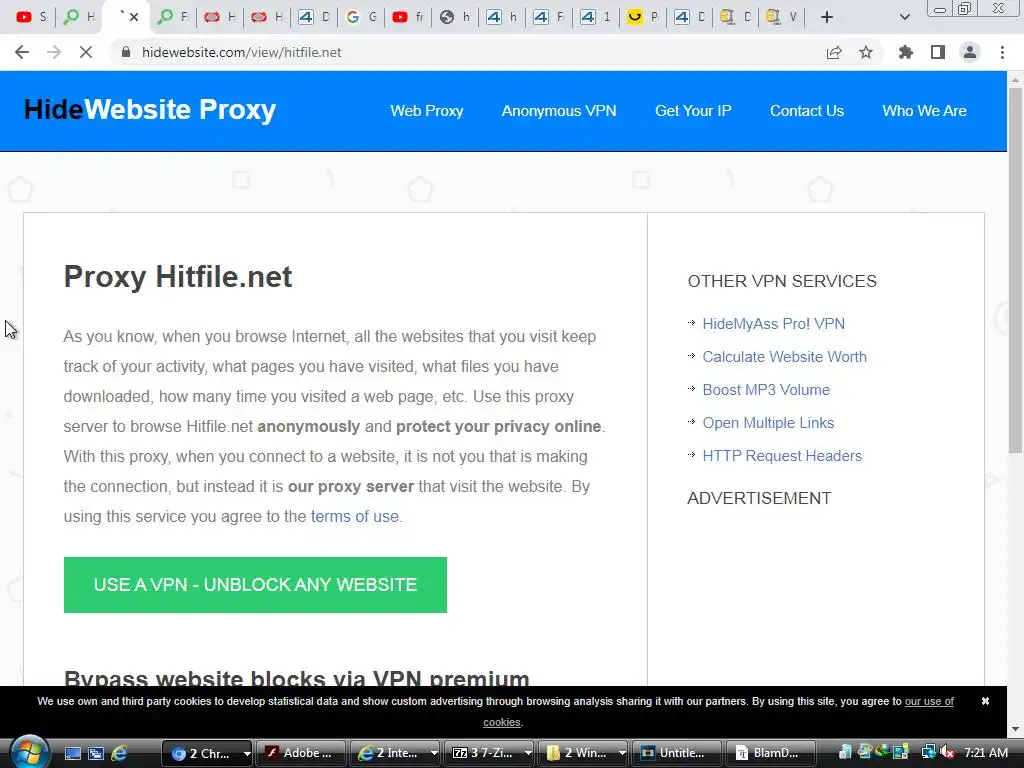1024x768 pixels.
Task: Open the Anonymous VPN nav item
Action: (x=558, y=111)
